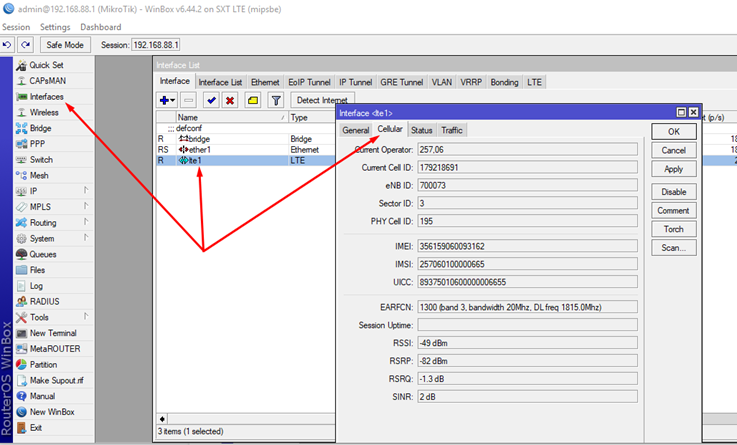
Task: Open MetaROUTER menu
Action: click(53, 349)
